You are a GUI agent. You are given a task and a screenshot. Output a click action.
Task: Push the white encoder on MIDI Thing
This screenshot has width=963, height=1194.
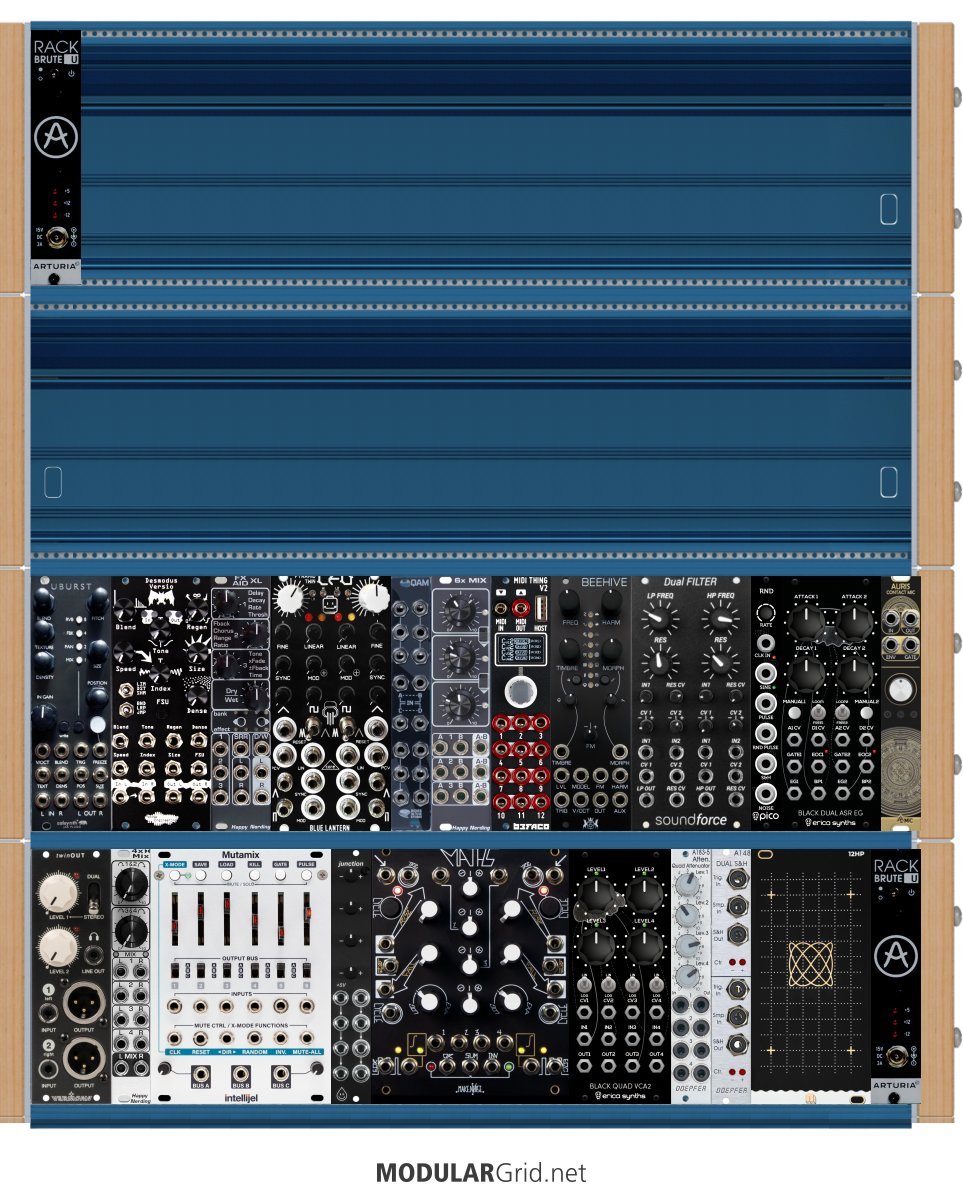(x=521, y=692)
